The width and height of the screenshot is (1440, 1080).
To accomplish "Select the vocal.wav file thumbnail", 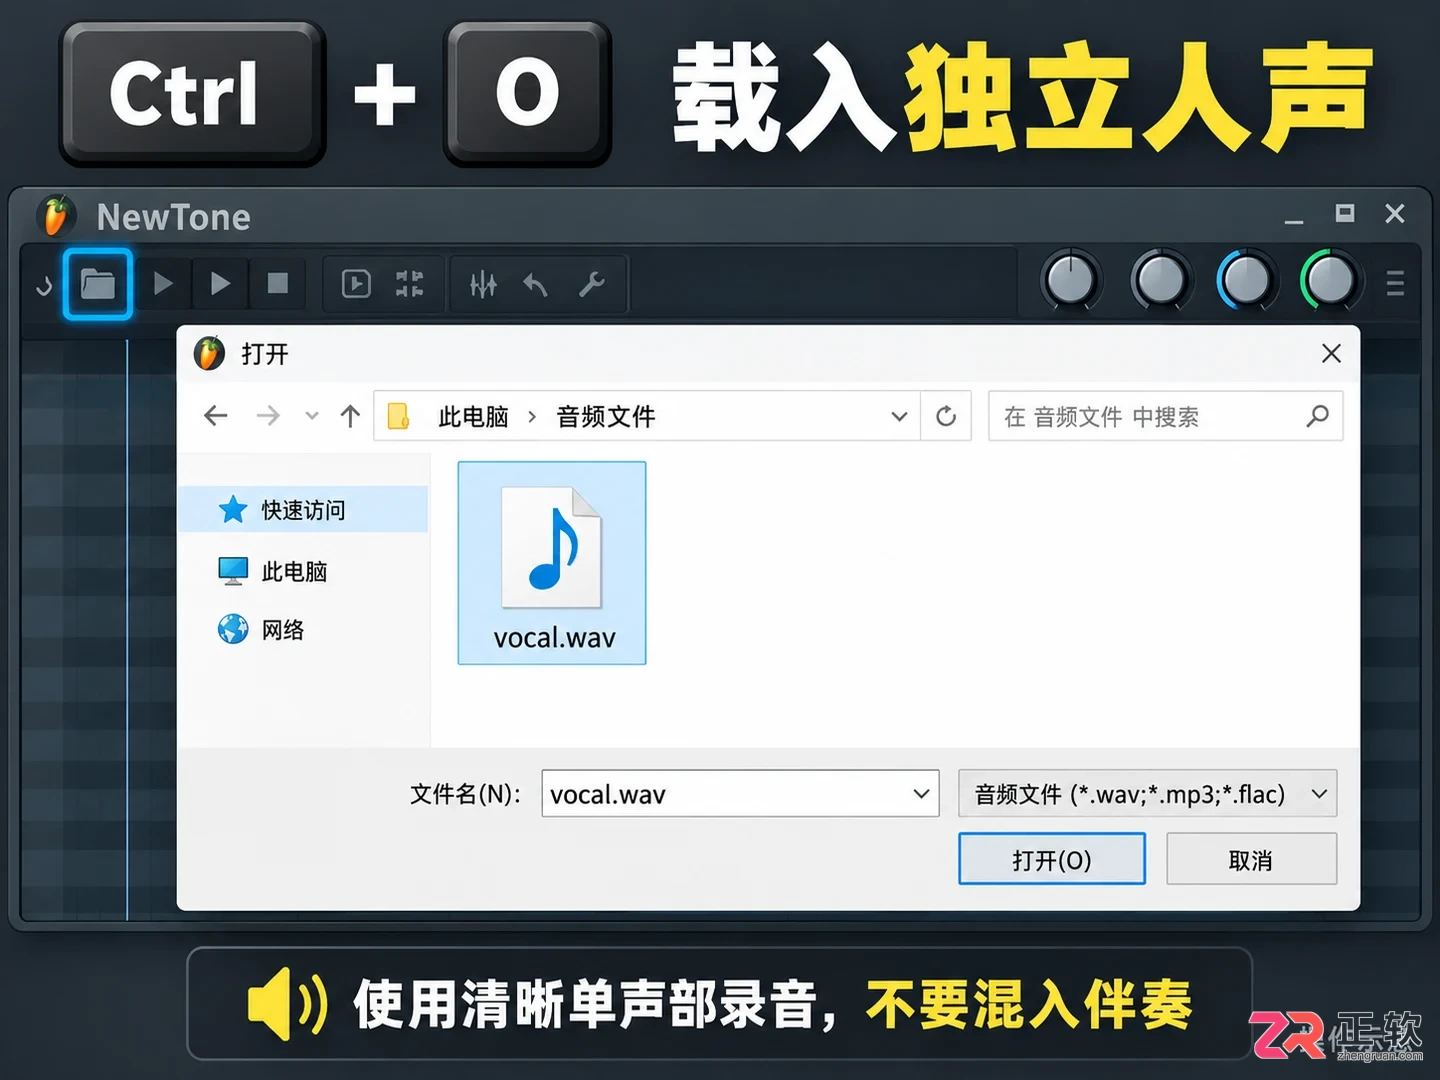I will [552, 563].
